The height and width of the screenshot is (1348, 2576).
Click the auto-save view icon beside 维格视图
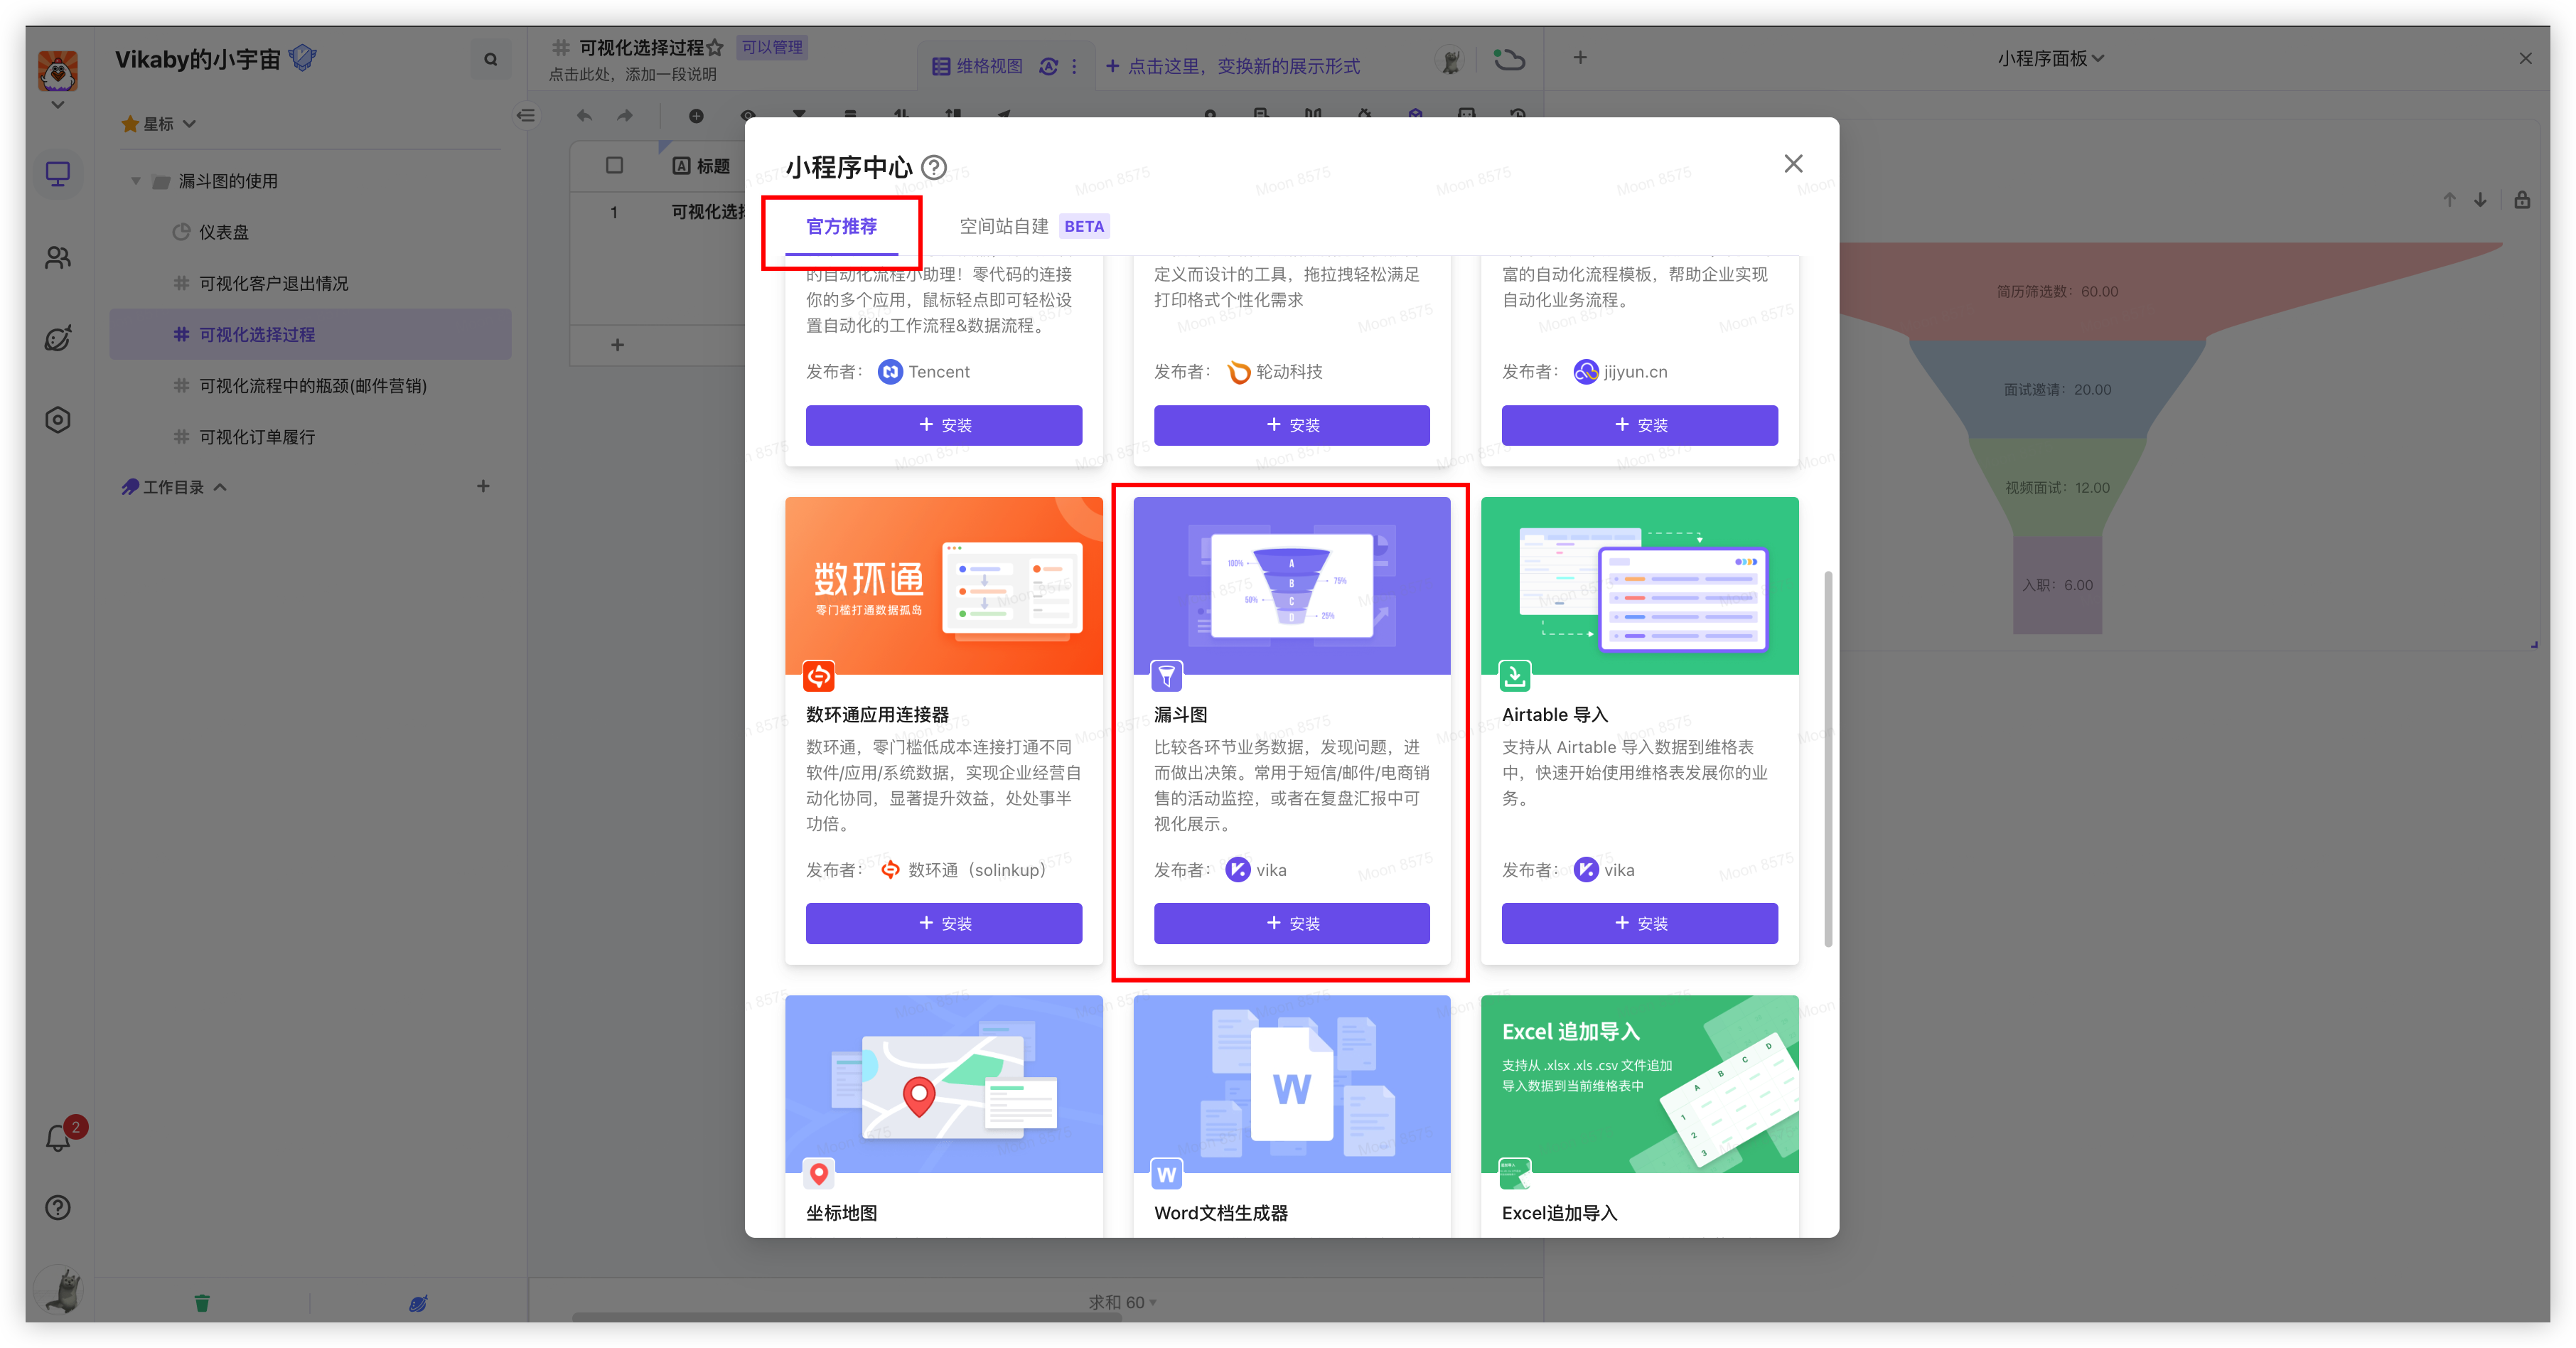coord(1048,66)
